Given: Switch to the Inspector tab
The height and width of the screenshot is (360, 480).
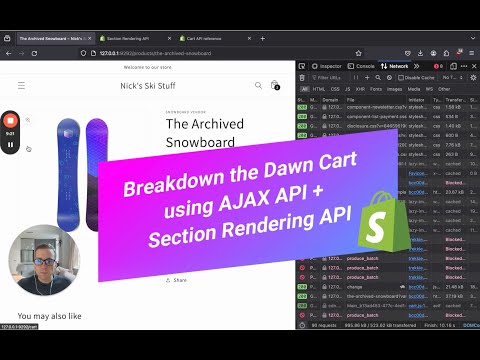Looking at the screenshot, I should (327, 66).
